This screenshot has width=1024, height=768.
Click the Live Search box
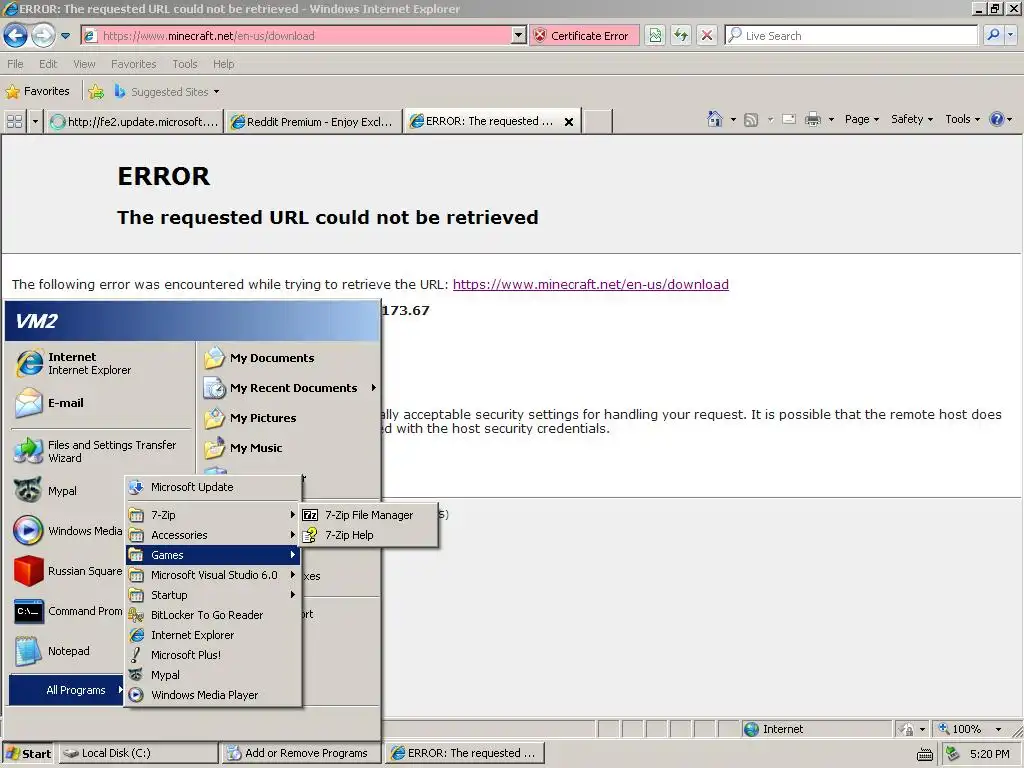pyautogui.click(x=852, y=36)
